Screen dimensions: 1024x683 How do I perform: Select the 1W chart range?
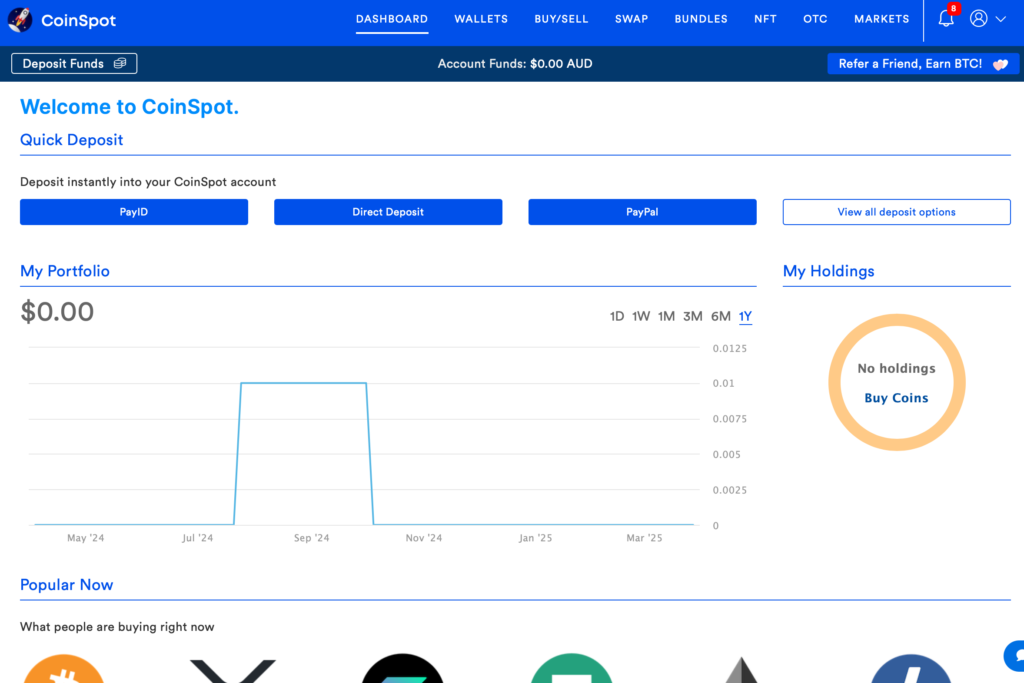pyautogui.click(x=641, y=316)
